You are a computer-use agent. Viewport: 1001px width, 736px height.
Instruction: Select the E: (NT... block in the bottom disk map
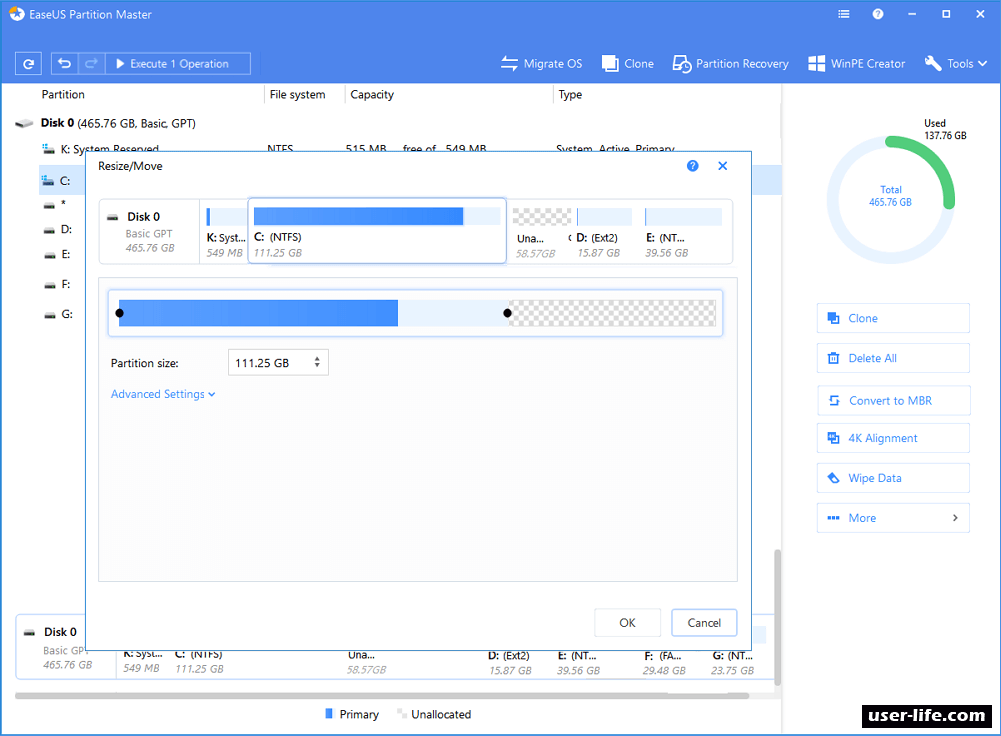click(578, 663)
